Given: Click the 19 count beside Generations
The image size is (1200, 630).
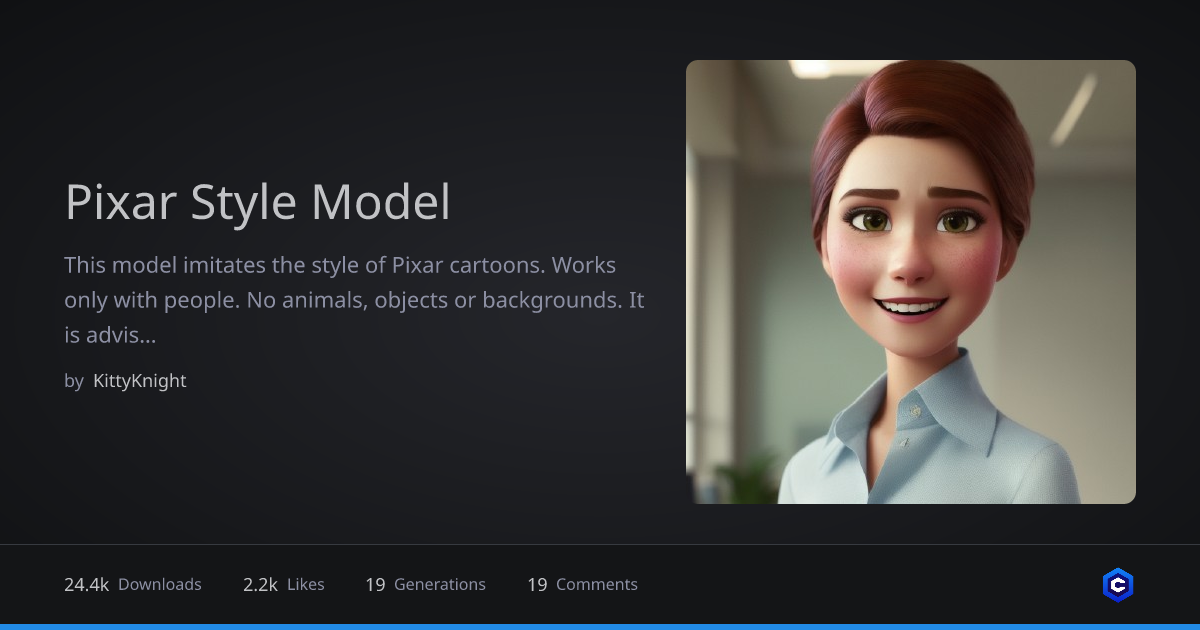Looking at the screenshot, I should coord(375,585).
